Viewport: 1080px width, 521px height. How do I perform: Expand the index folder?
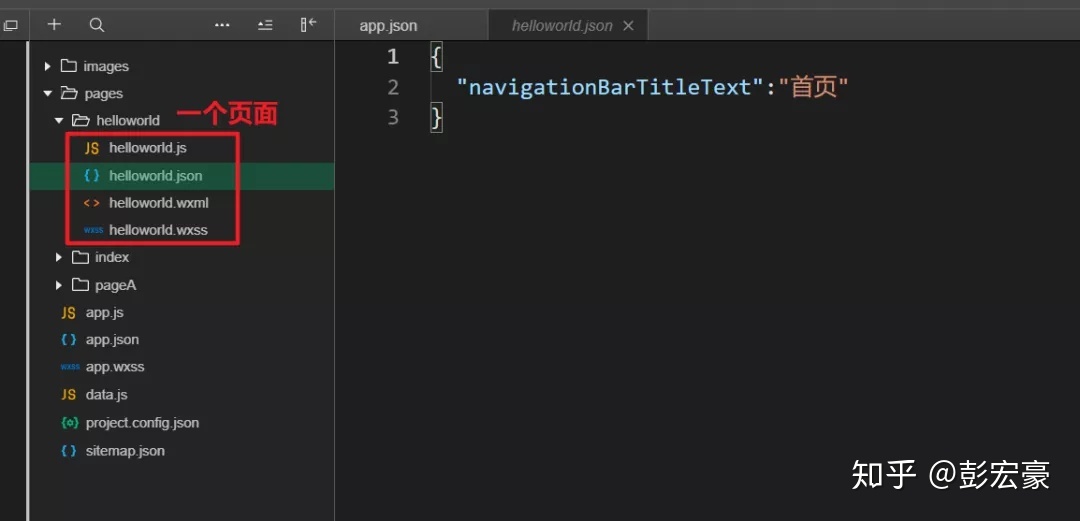coord(111,258)
